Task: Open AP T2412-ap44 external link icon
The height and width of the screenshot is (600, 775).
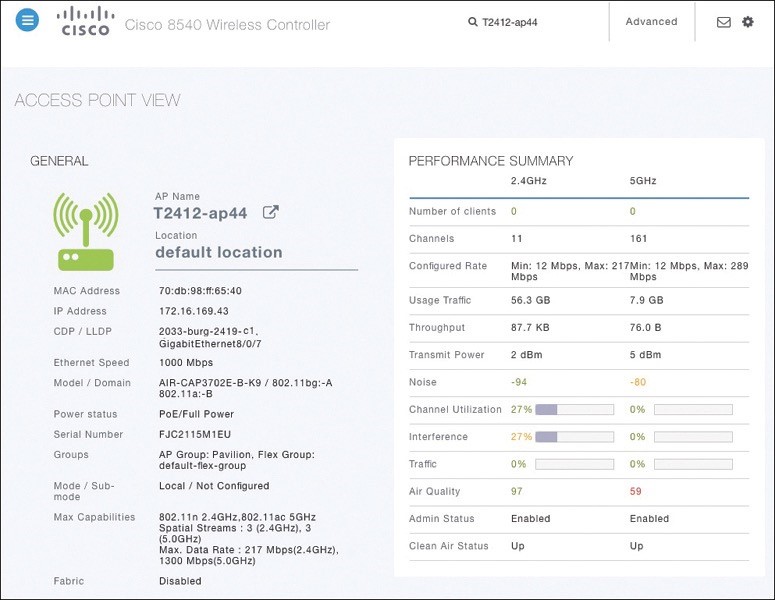Action: tap(270, 213)
